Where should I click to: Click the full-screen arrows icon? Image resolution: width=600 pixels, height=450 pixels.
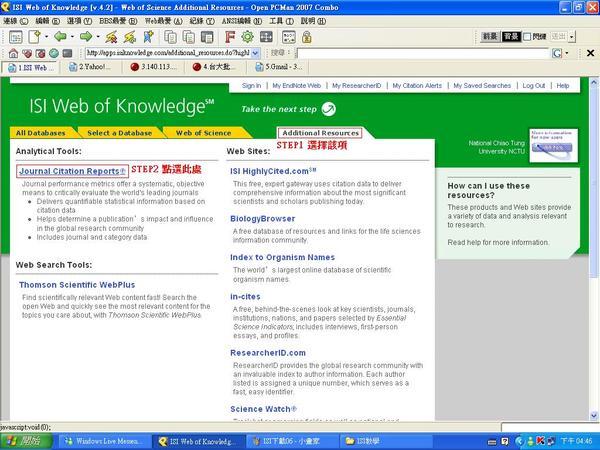pyautogui.click(x=266, y=37)
